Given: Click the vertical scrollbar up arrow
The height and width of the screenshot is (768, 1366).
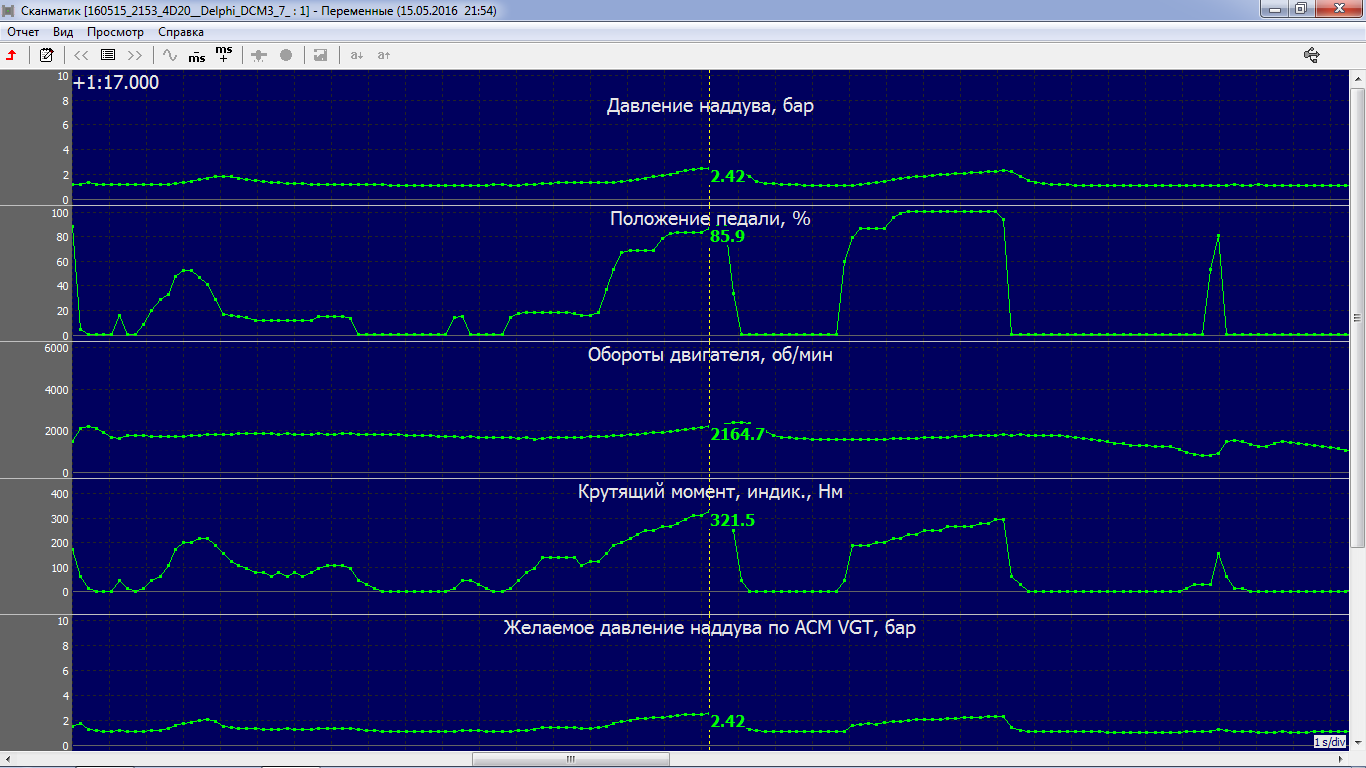Looking at the screenshot, I should coord(1357,77).
